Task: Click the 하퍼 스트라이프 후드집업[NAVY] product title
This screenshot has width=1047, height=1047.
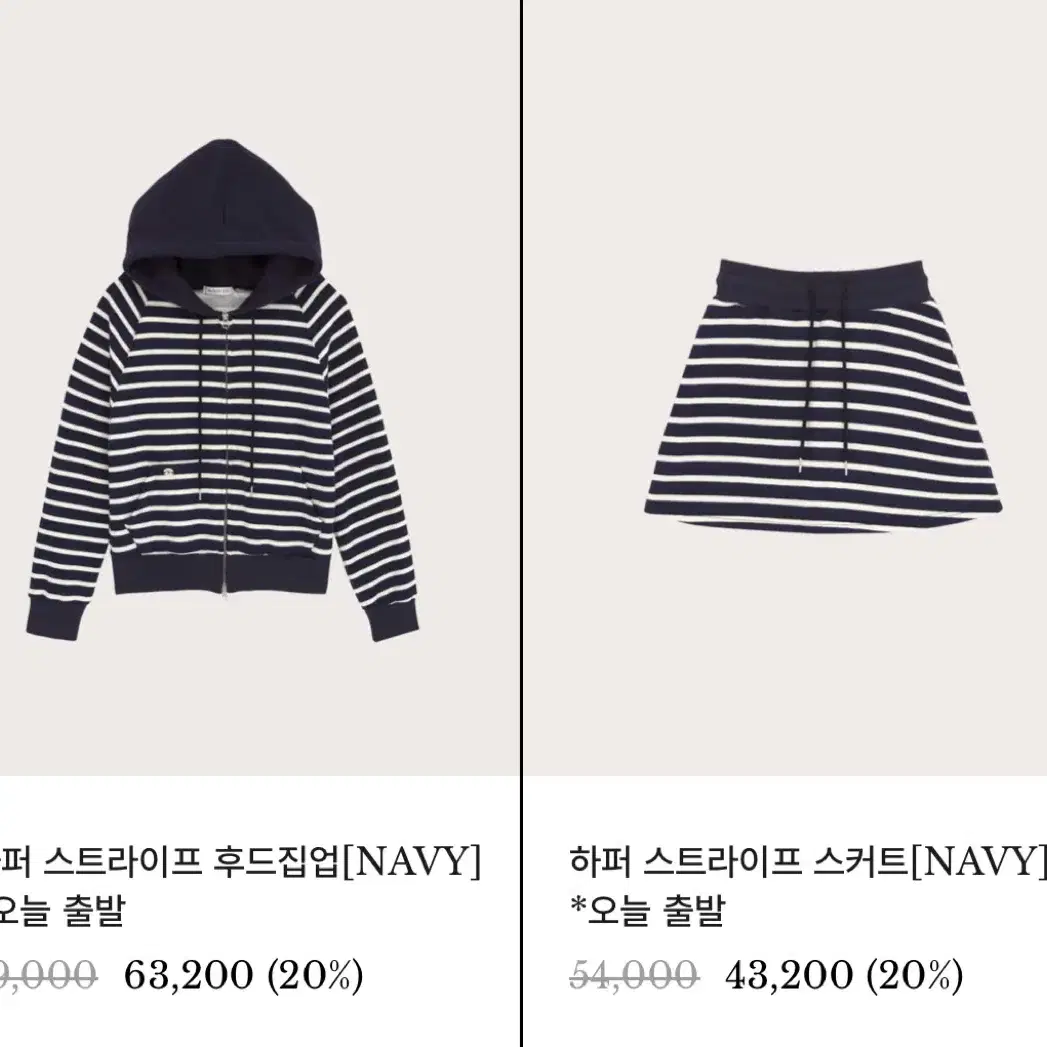Action: click(240, 861)
